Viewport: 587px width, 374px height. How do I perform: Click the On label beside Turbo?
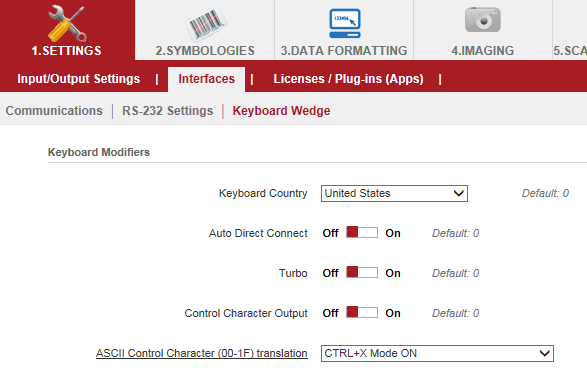pos(393,273)
